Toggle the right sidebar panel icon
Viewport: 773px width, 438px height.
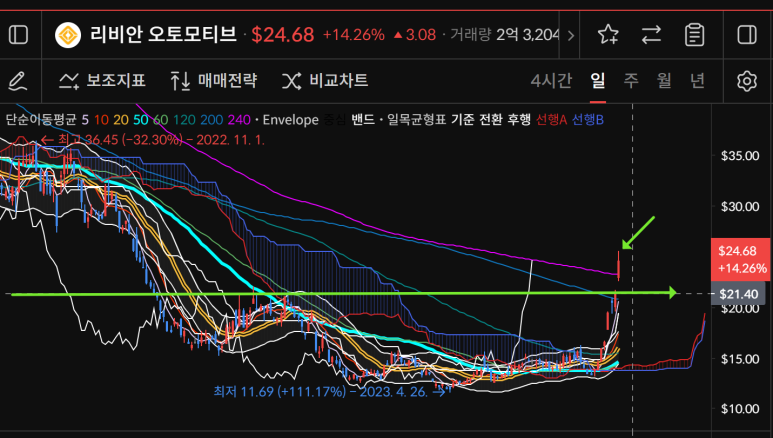[x=747, y=35]
